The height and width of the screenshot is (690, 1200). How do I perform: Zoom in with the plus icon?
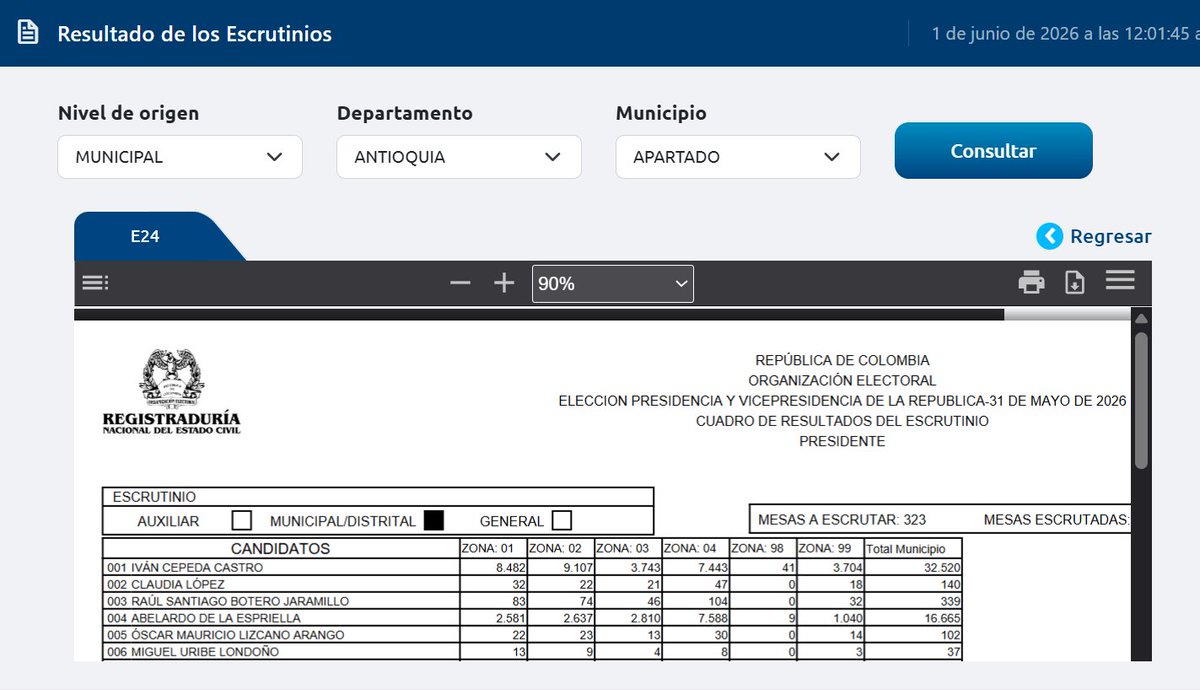coord(504,283)
